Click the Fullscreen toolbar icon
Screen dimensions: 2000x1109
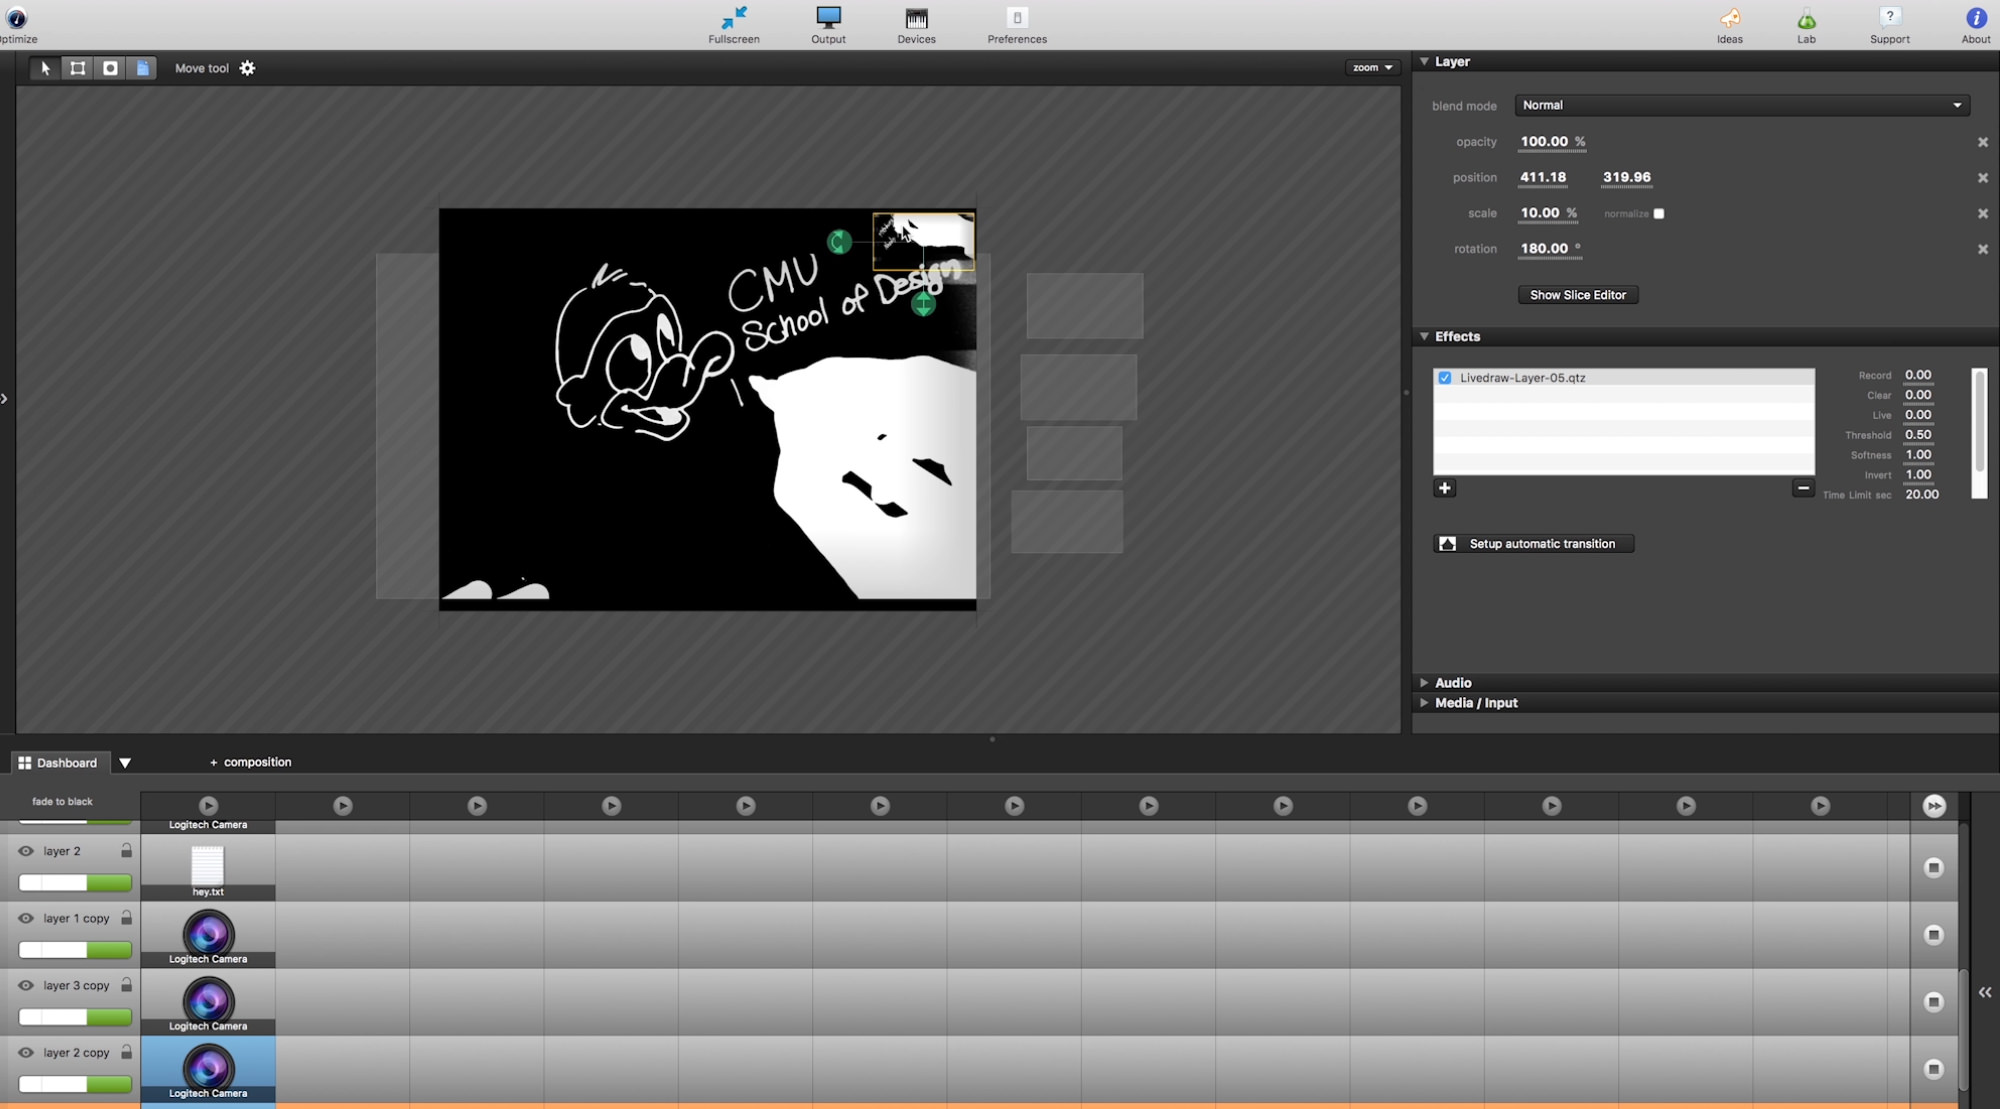pyautogui.click(x=734, y=25)
